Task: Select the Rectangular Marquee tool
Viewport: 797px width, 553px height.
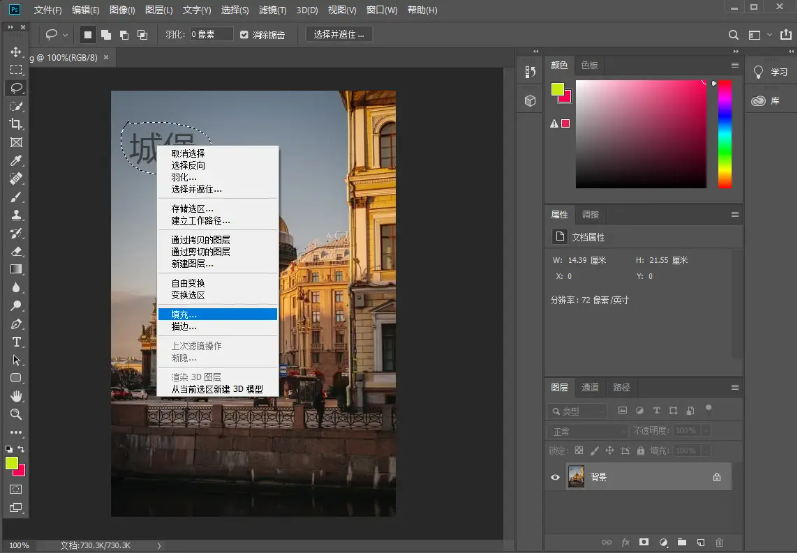Action: [16, 70]
